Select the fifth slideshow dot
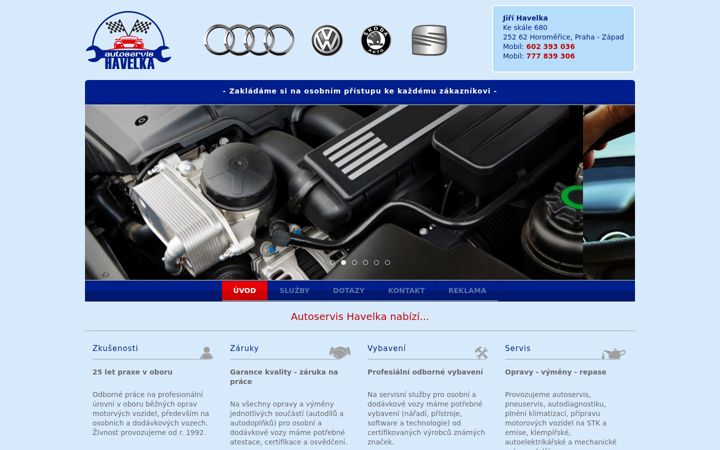The width and height of the screenshot is (720, 450). point(377,263)
